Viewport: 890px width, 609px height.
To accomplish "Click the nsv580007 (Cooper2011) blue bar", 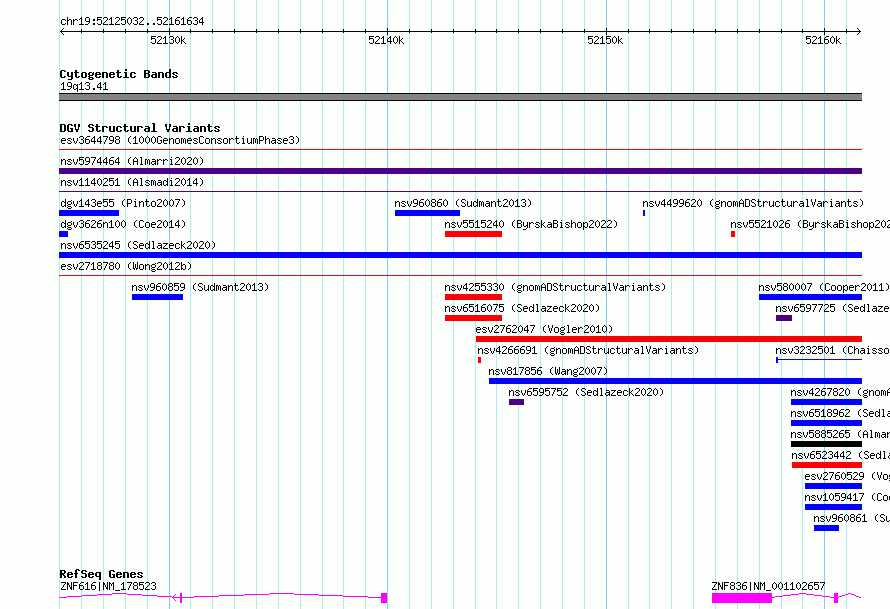I will pos(811,297).
